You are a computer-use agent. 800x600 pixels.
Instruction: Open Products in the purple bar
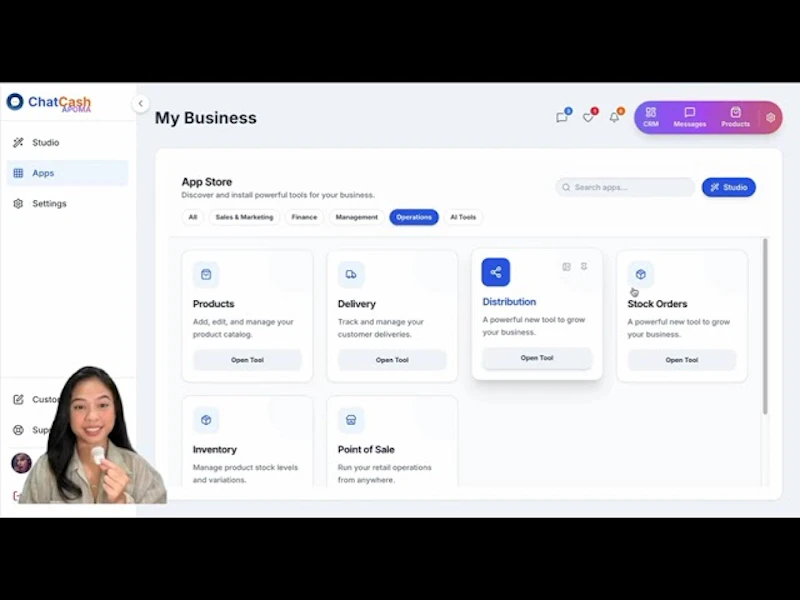[x=735, y=117]
